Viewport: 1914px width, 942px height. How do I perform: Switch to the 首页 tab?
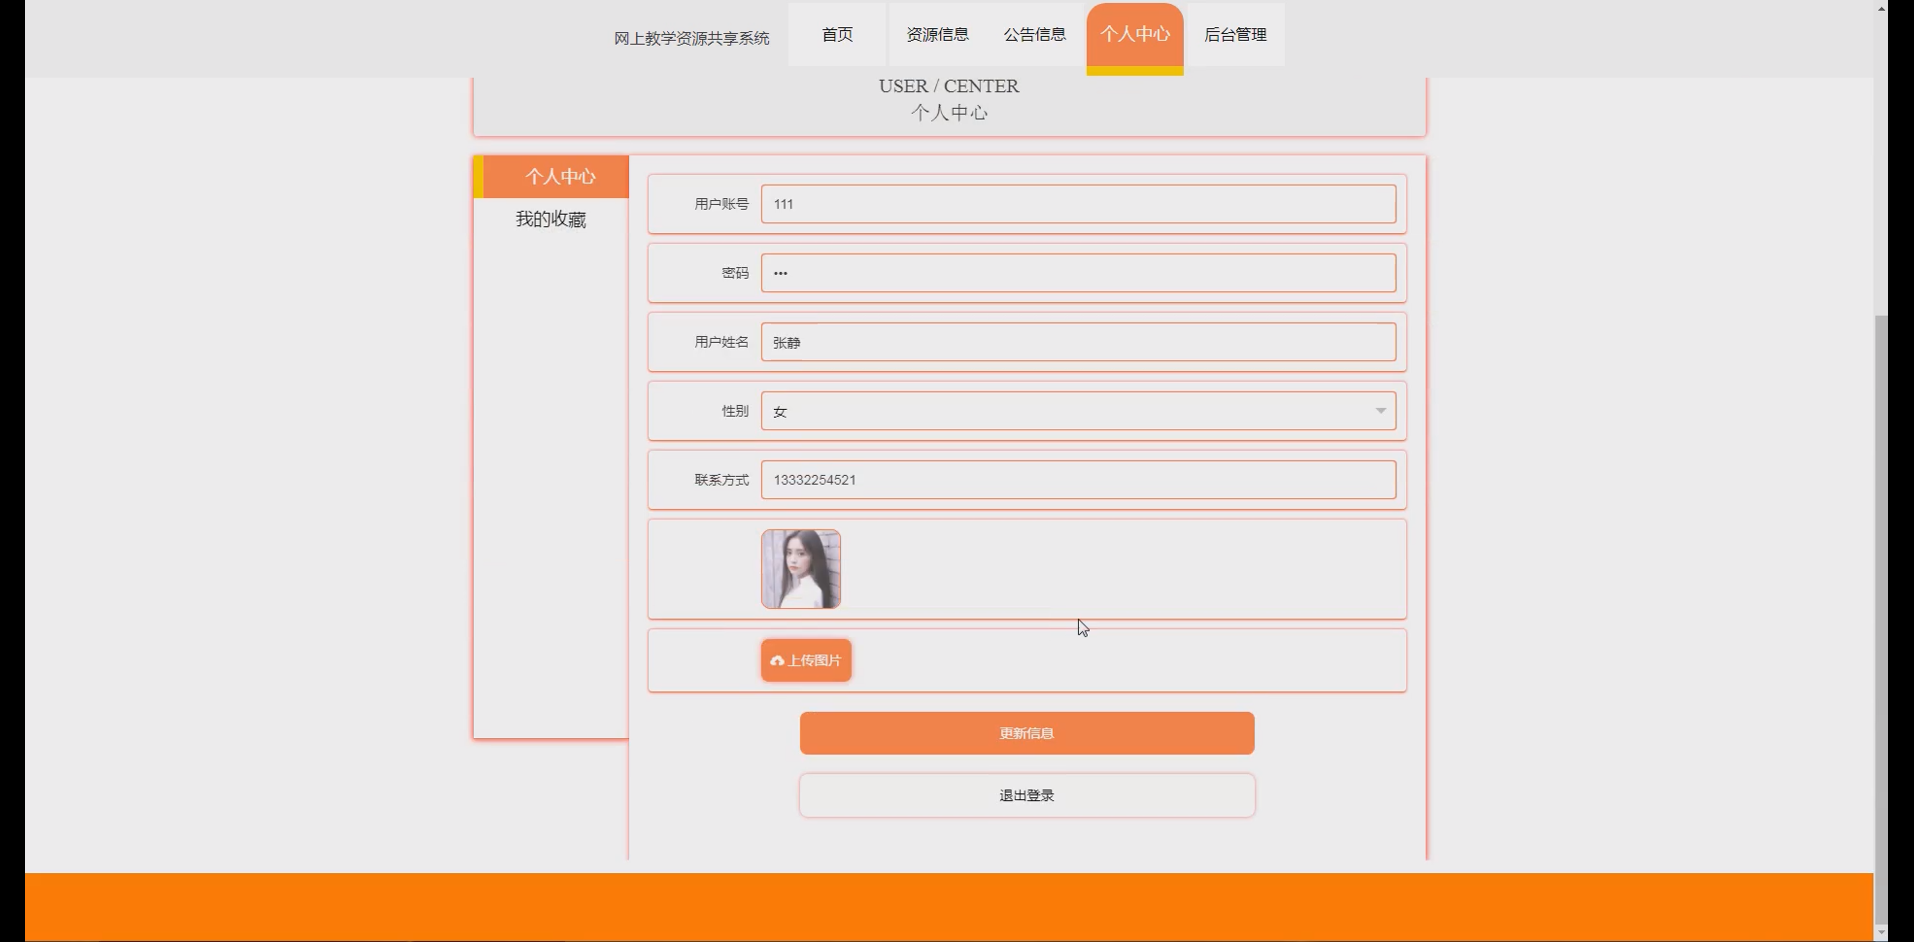point(837,34)
